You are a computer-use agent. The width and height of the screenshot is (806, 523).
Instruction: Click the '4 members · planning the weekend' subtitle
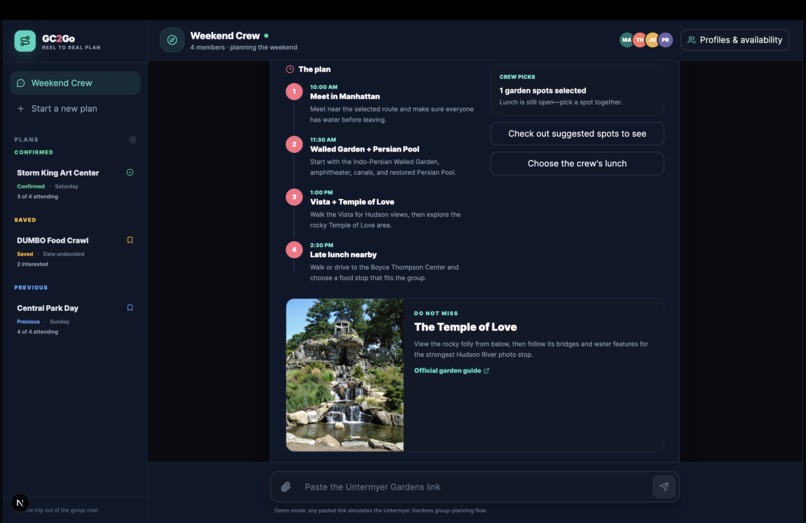(244, 47)
